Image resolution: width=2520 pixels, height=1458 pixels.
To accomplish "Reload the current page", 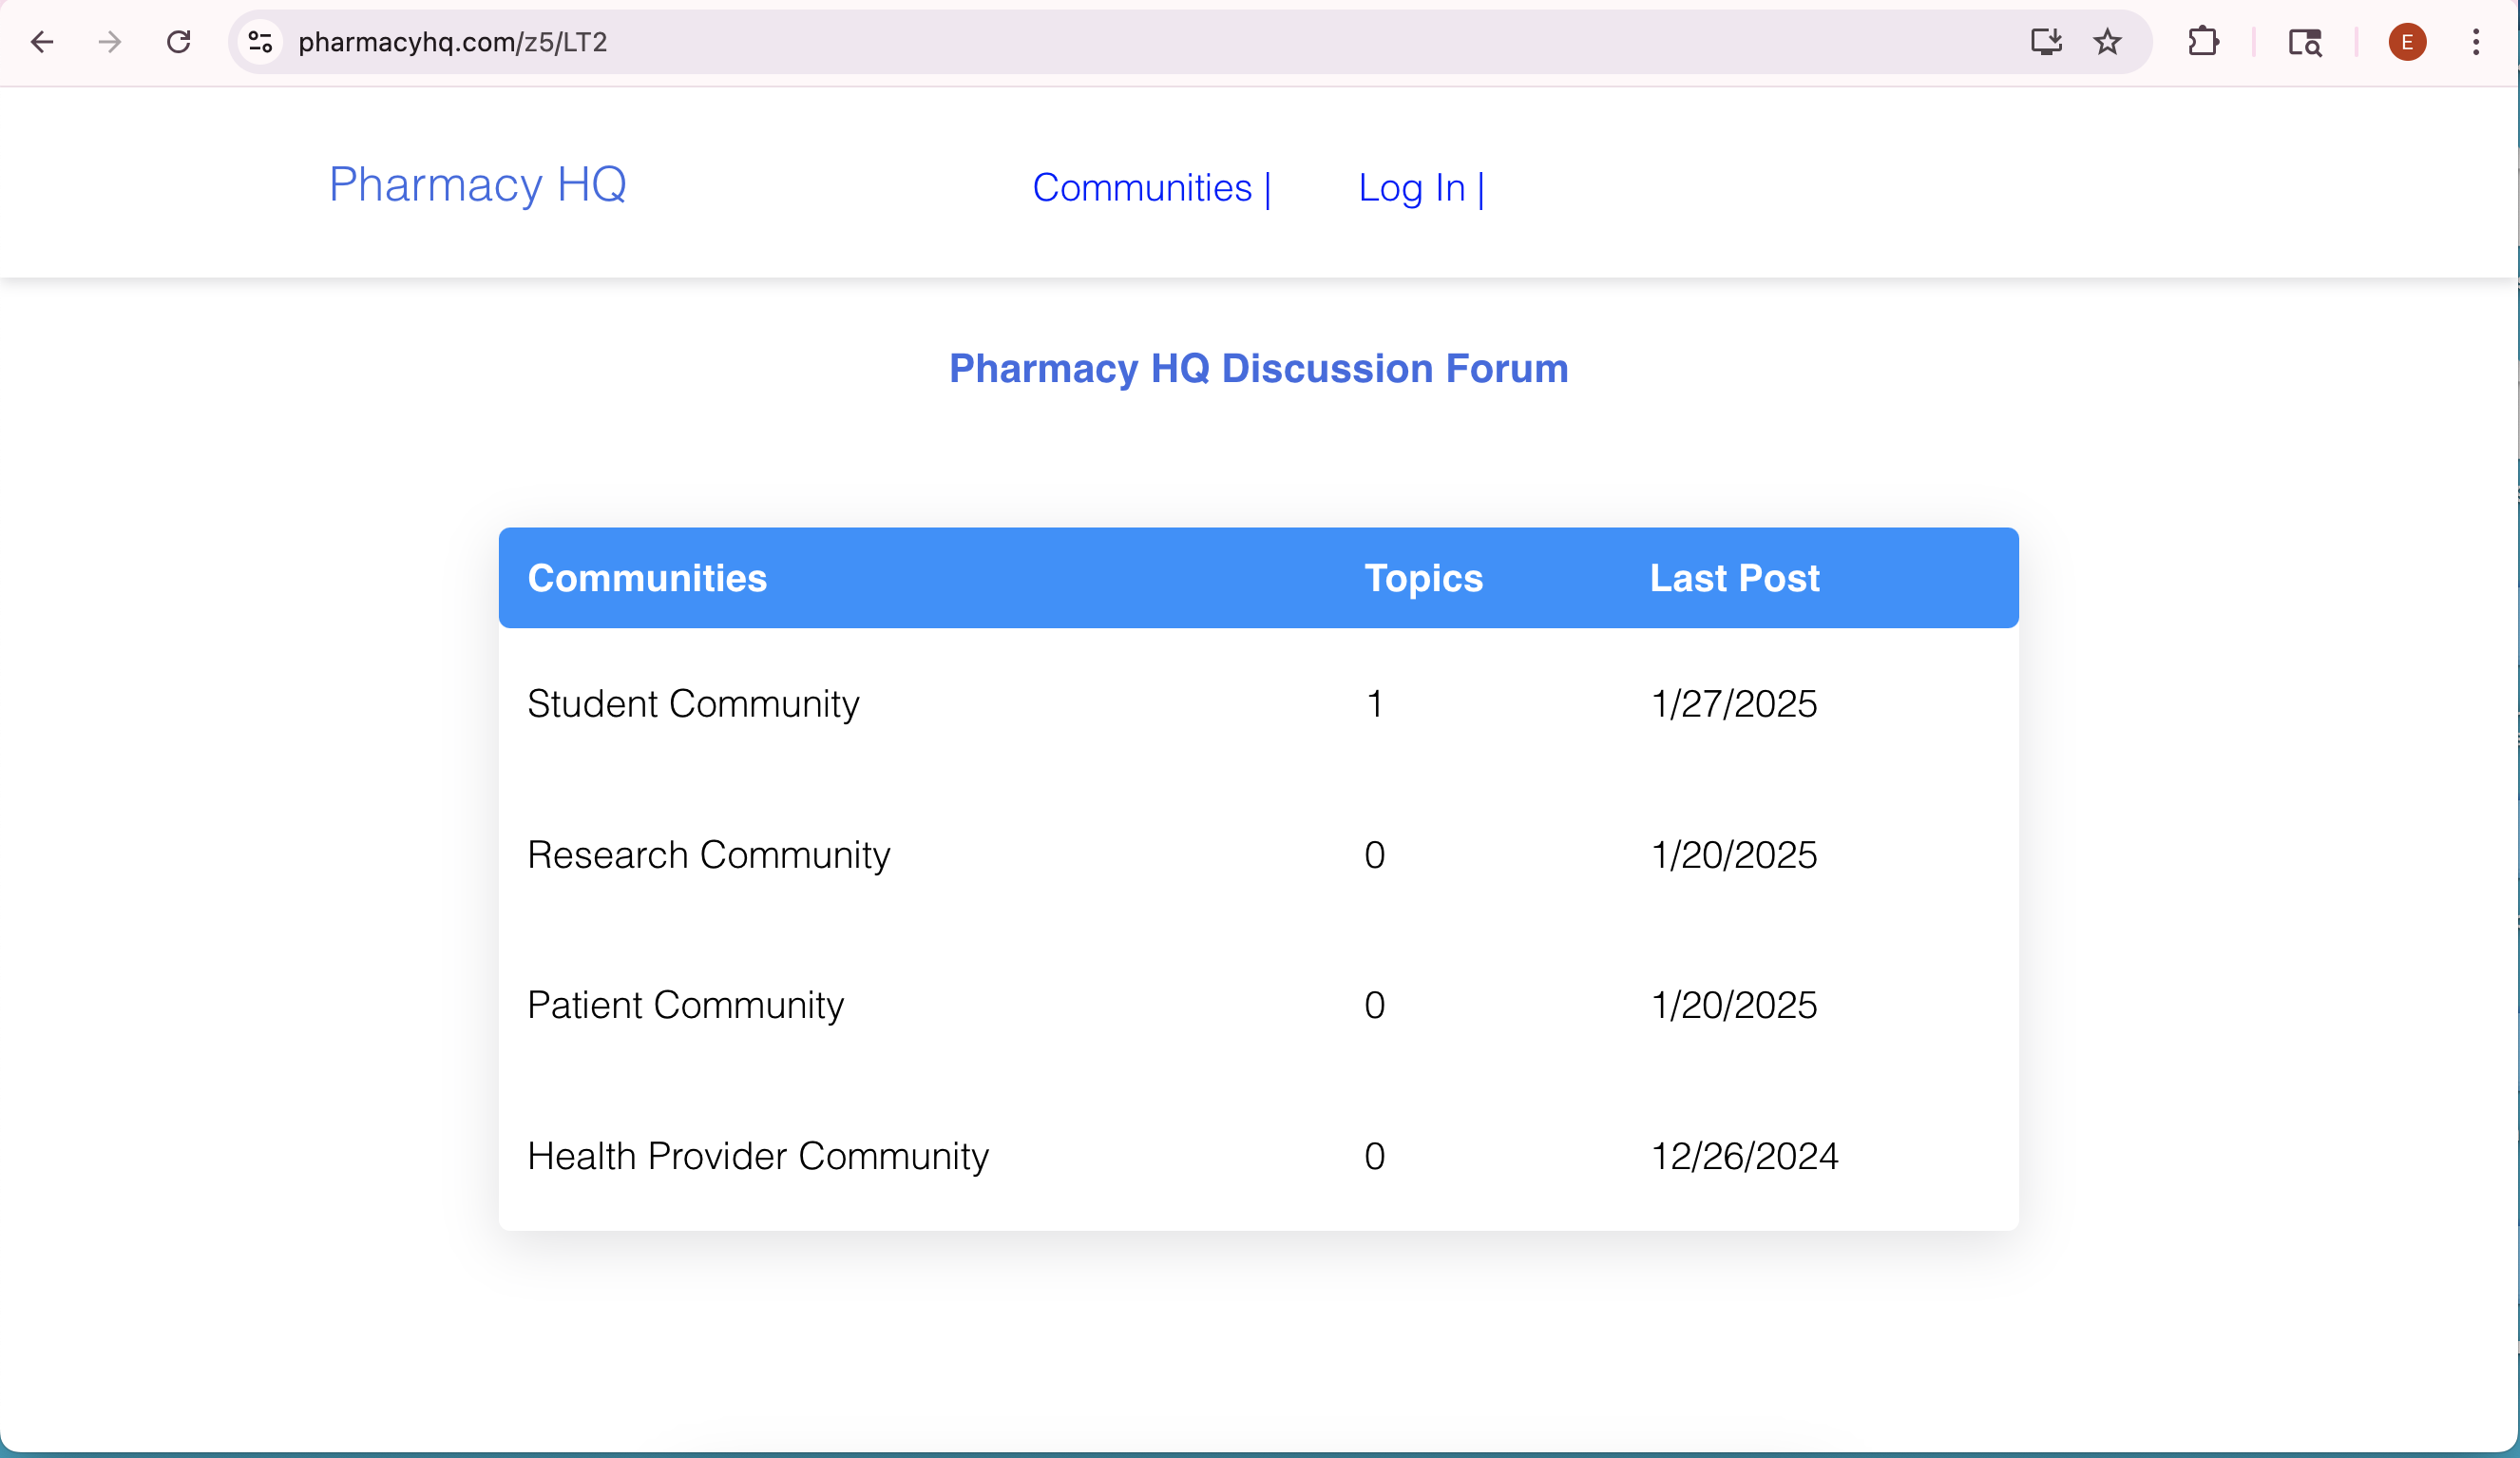I will (179, 42).
